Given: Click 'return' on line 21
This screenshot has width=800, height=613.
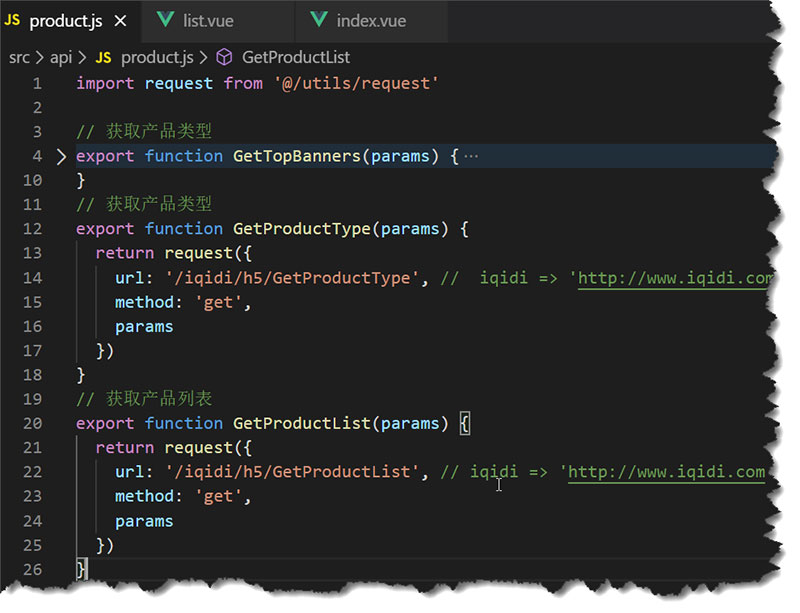Looking at the screenshot, I should [x=124, y=448].
